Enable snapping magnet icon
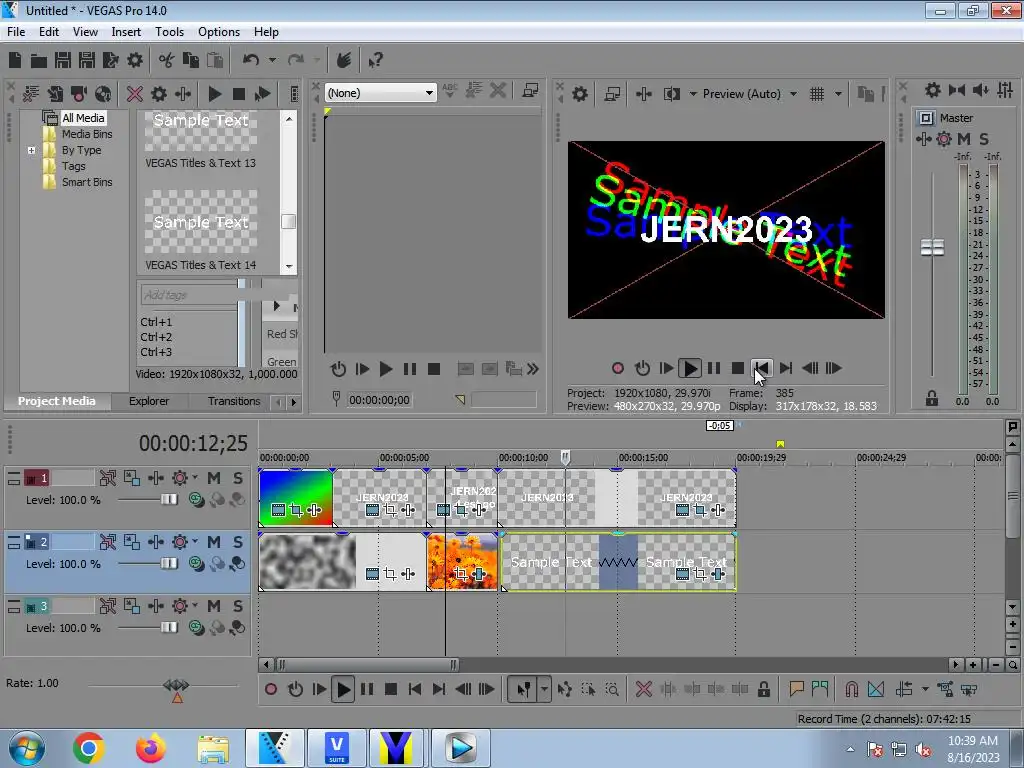This screenshot has width=1024, height=768. point(852,689)
